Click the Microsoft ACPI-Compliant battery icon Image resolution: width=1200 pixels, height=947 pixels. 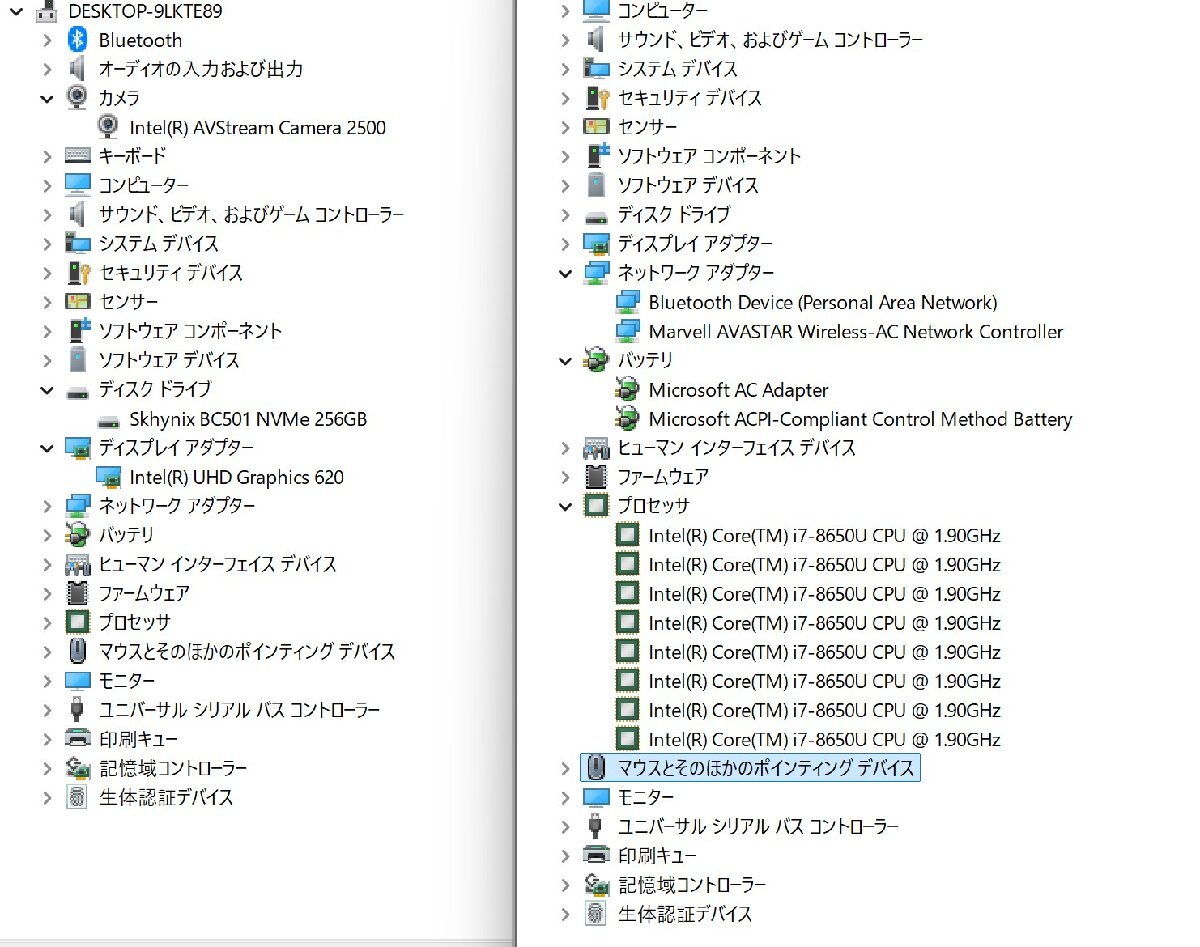pos(627,419)
